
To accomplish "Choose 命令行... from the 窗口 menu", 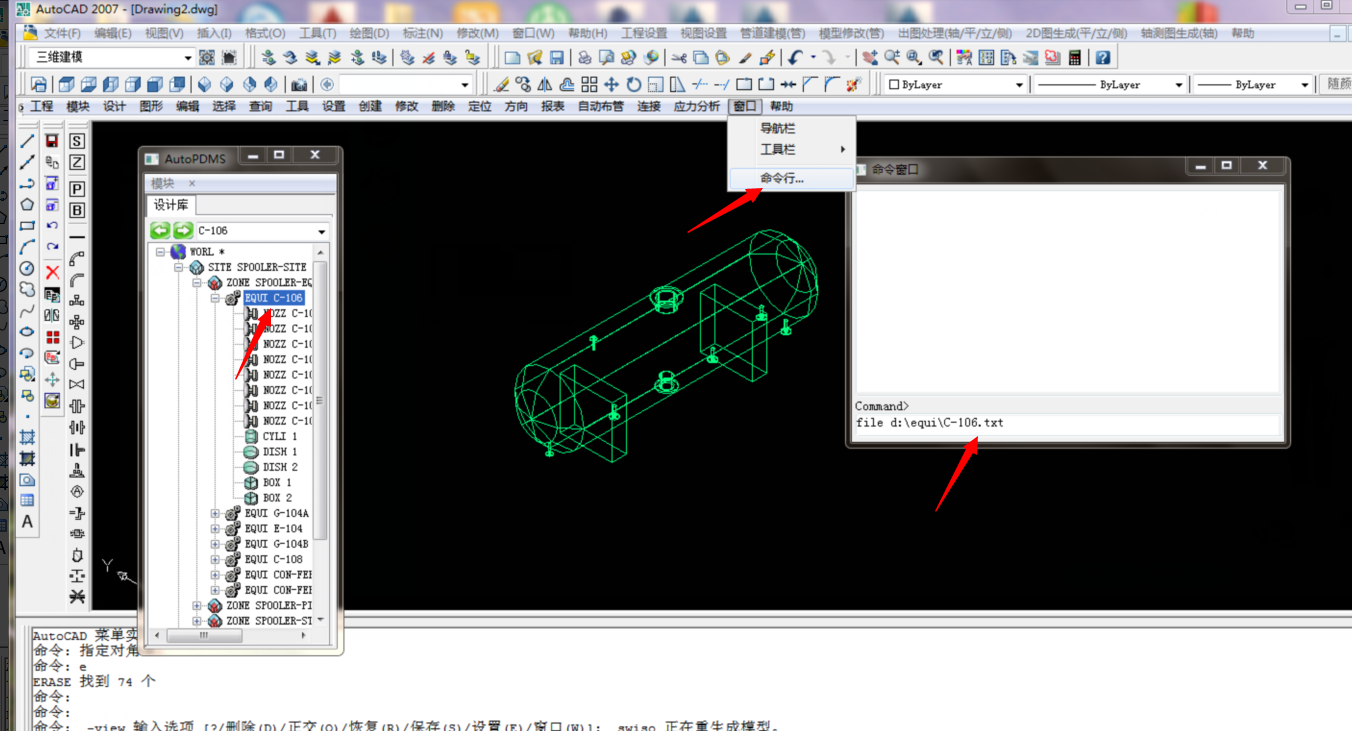I will click(x=781, y=179).
